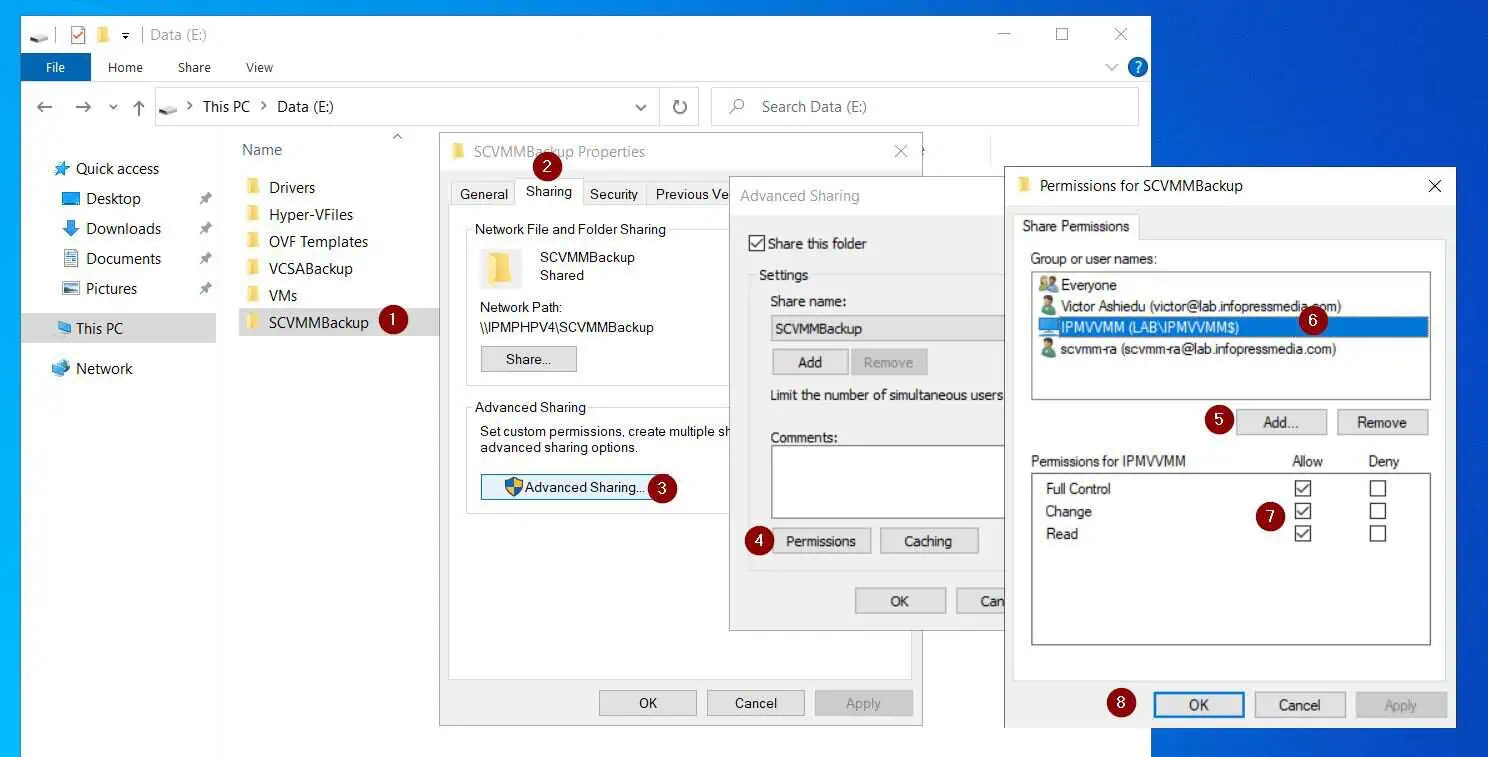
Task: Toggle Deny checkbox for Change
Action: tap(1378, 511)
